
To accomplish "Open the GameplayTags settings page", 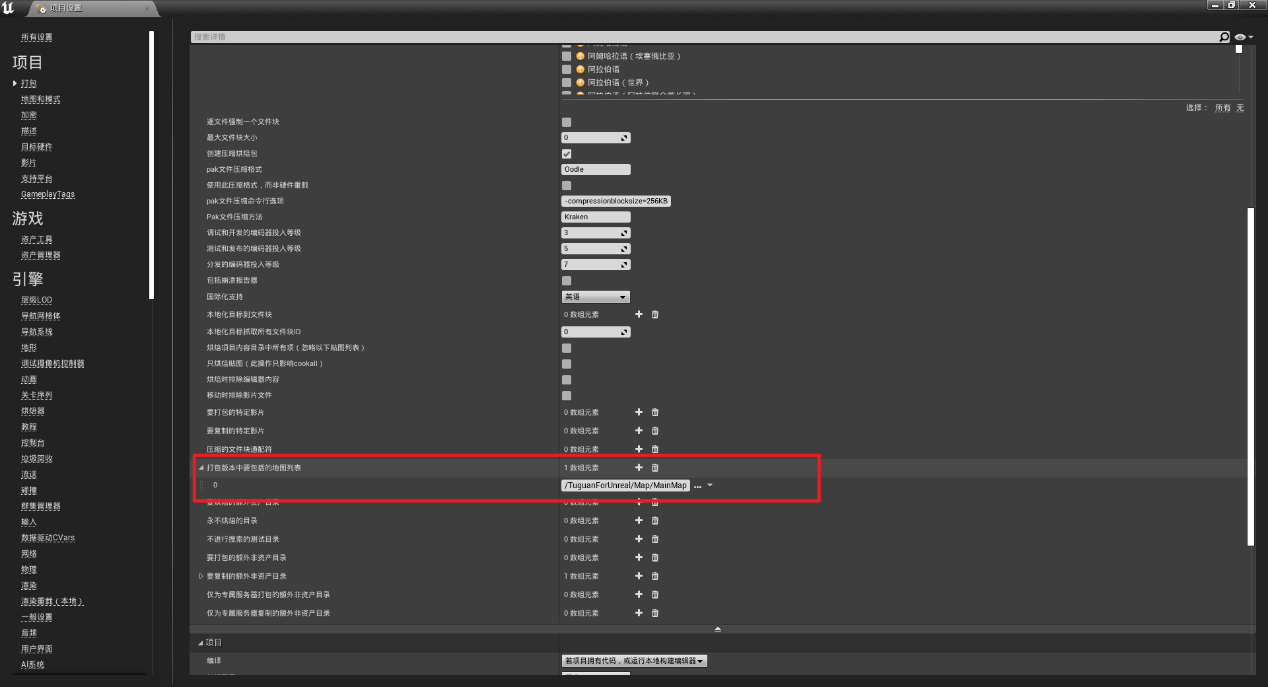I will point(48,194).
